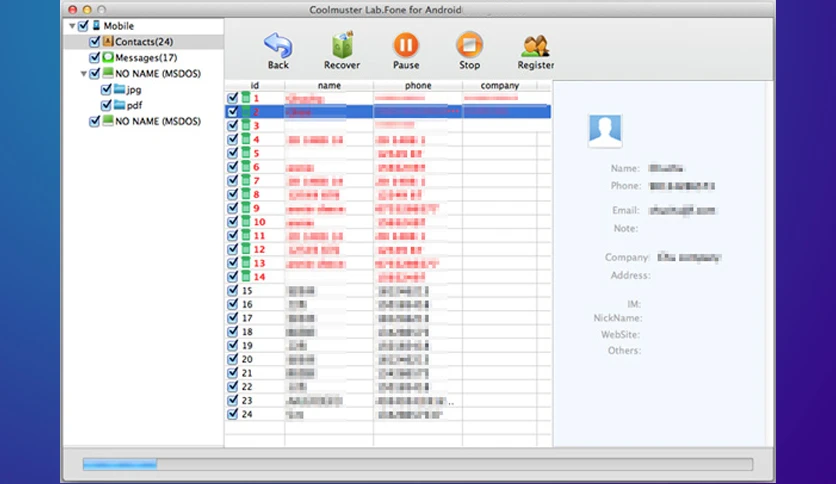This screenshot has width=836, height=484.
Task: Open the Register icon
Action: click(x=535, y=46)
